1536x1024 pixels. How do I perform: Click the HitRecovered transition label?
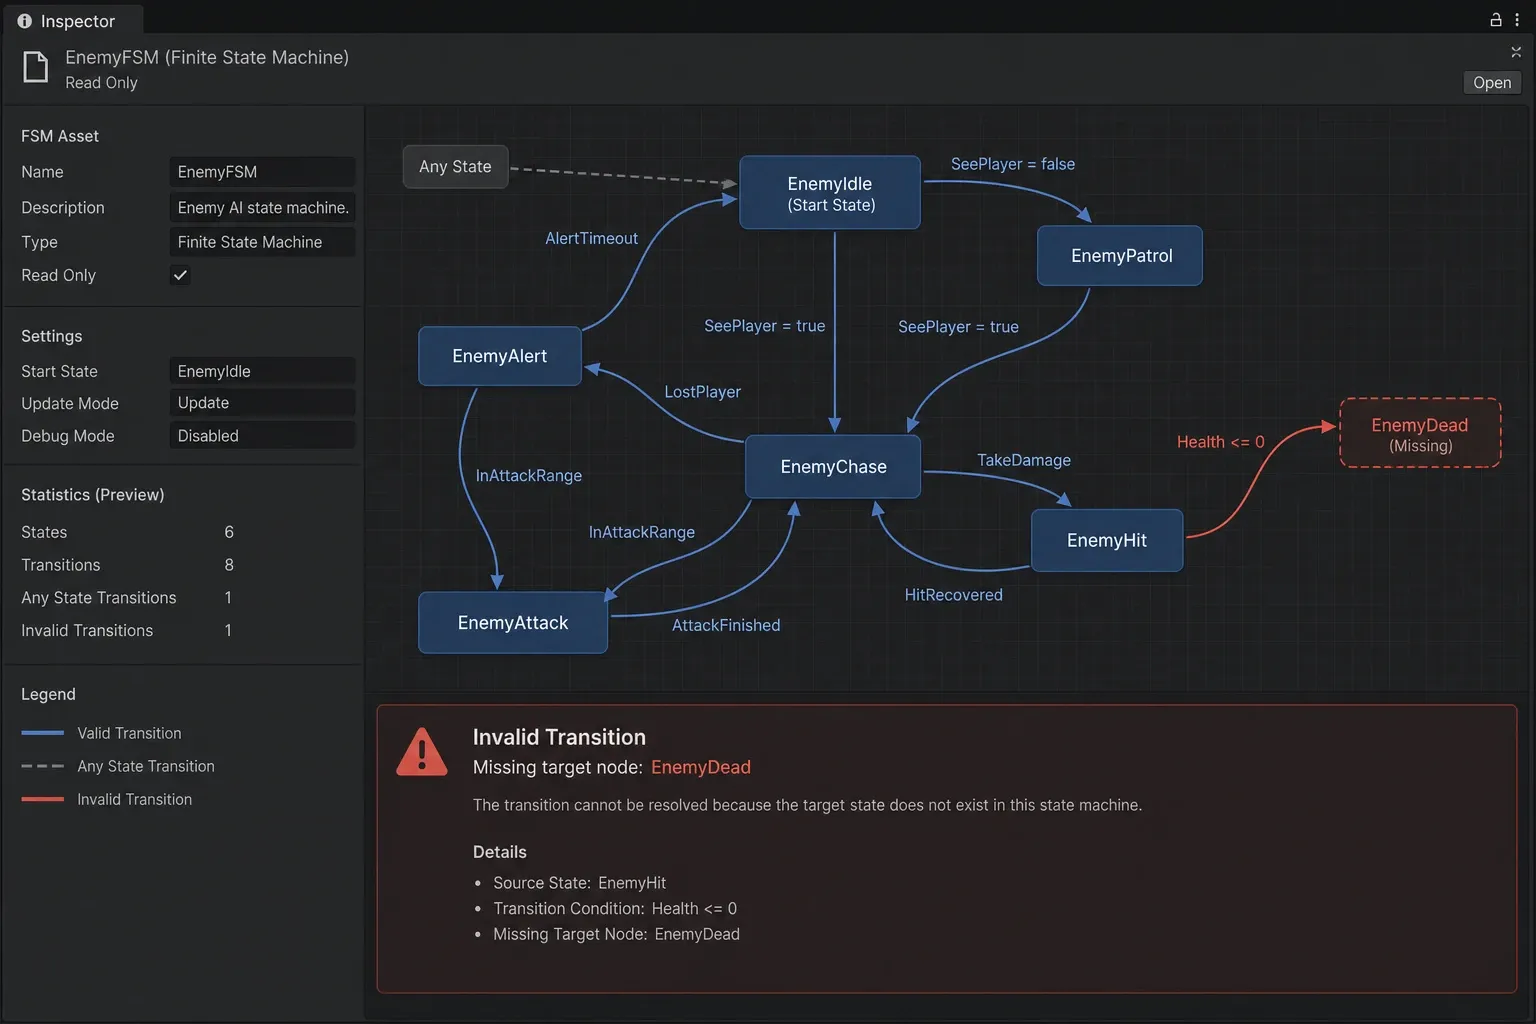click(x=953, y=595)
